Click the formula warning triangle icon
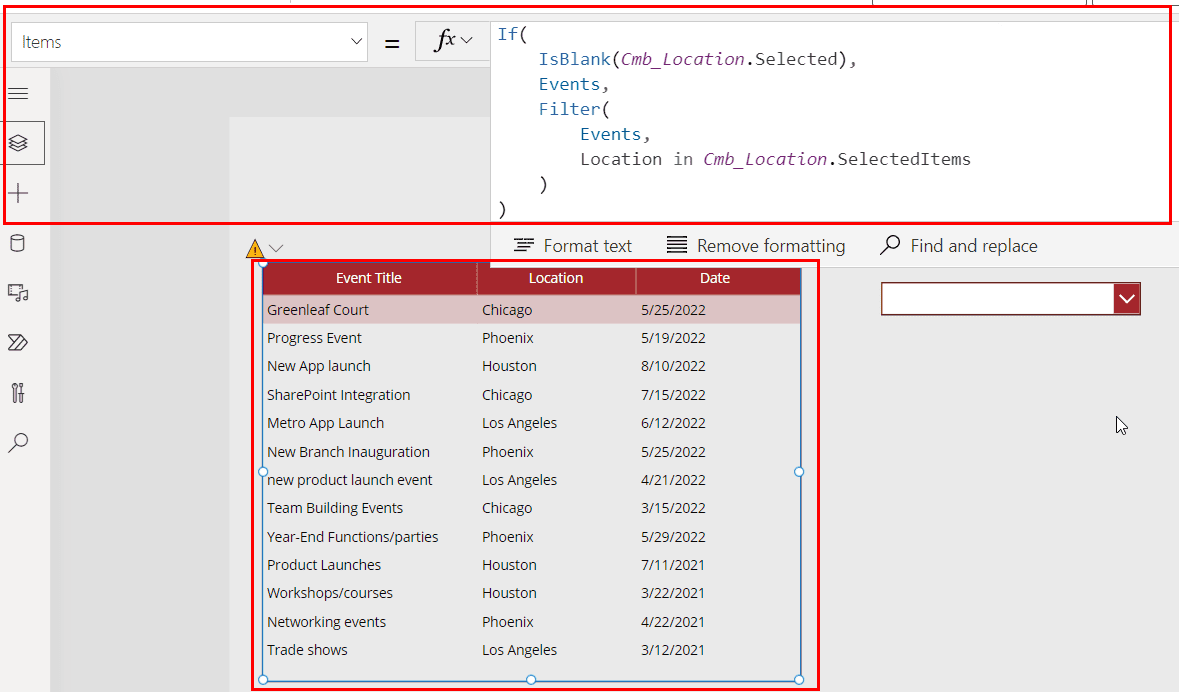 [256, 246]
